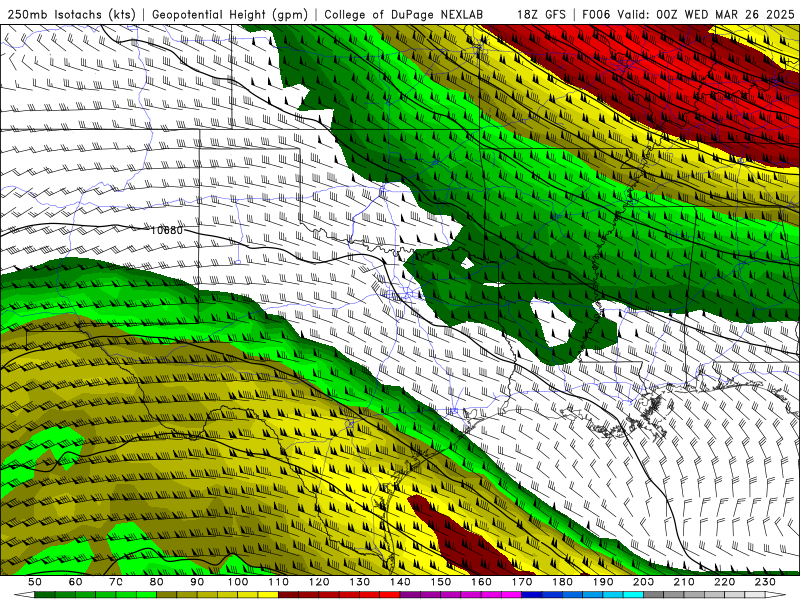This screenshot has height=600, width=800.
Task: Click the '190' value on the legend scale
Action: click(603, 582)
